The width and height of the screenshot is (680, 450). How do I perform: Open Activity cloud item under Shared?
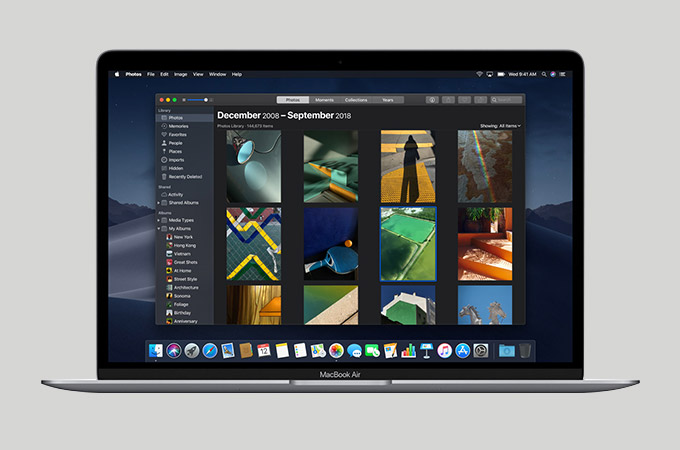click(x=172, y=195)
